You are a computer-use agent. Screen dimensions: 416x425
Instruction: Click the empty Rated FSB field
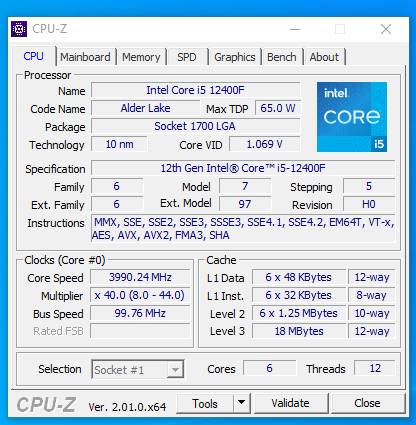140,331
